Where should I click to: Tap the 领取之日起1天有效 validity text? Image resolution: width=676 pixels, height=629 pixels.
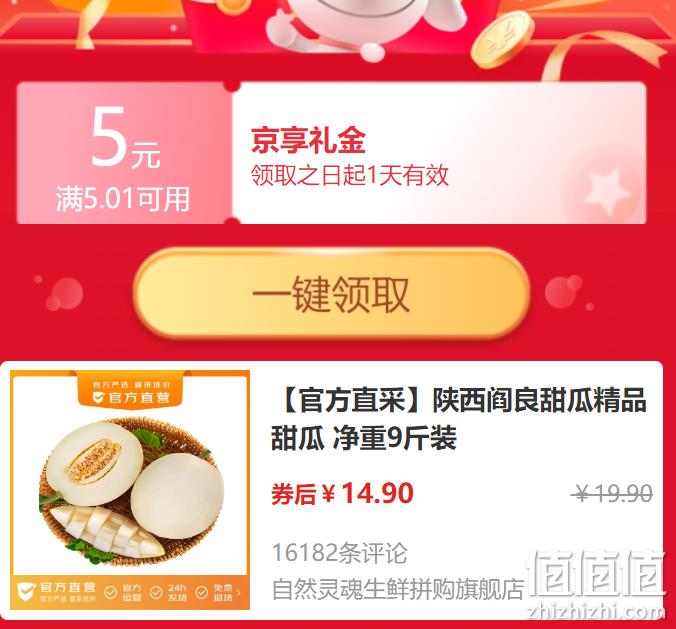coord(350,175)
